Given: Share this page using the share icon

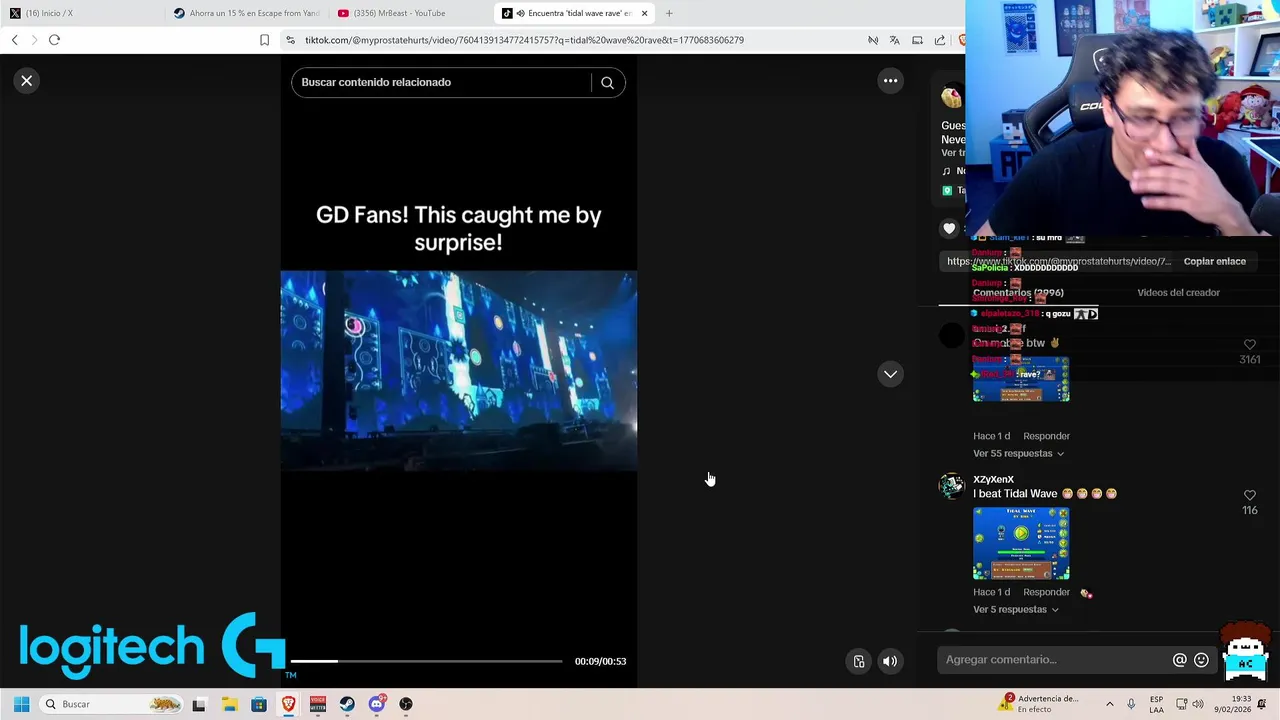Looking at the screenshot, I should [940, 40].
